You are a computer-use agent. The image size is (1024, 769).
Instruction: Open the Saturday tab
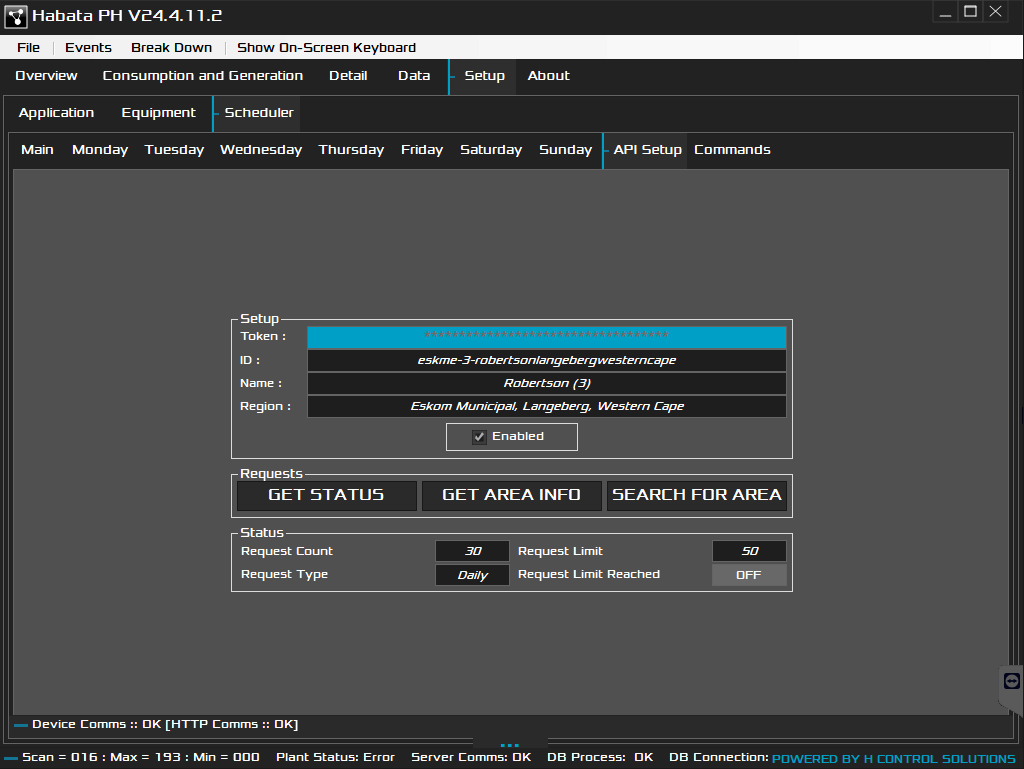pyautogui.click(x=491, y=150)
